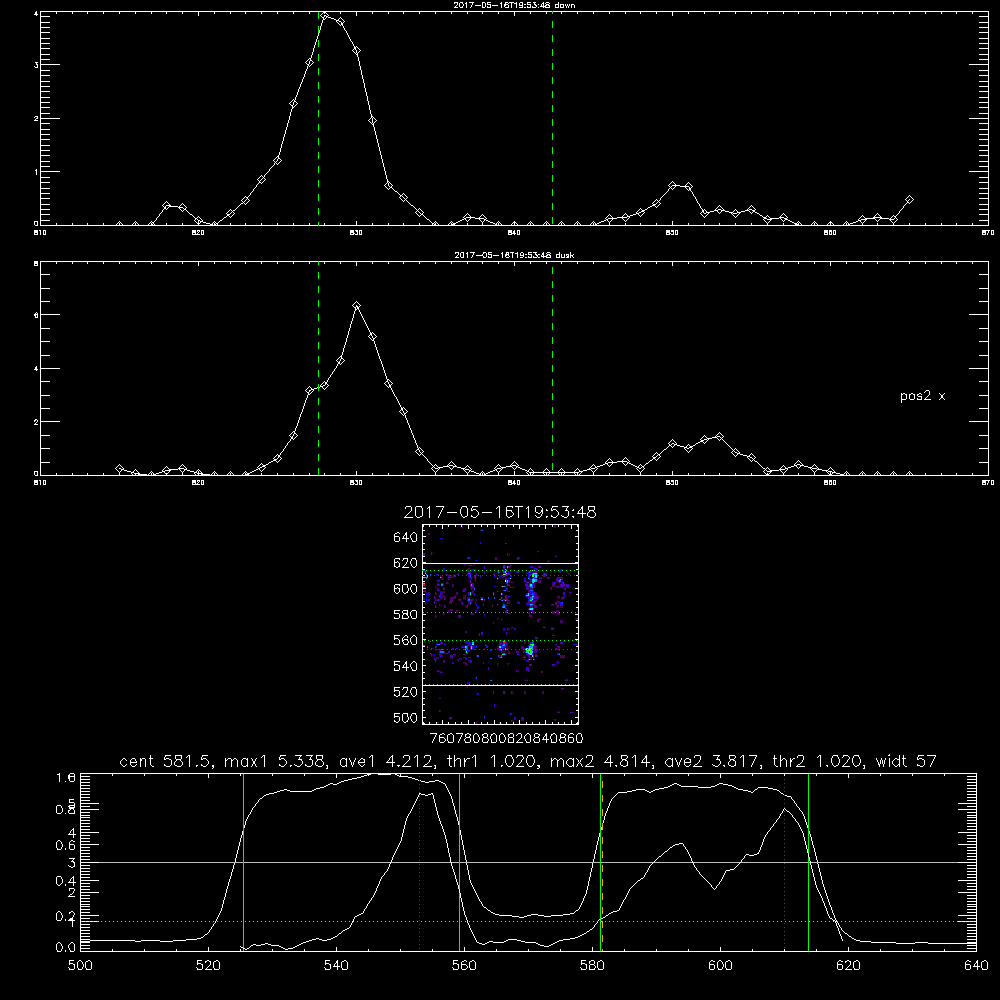Click the right green dashed line in dusk plot

552,368
